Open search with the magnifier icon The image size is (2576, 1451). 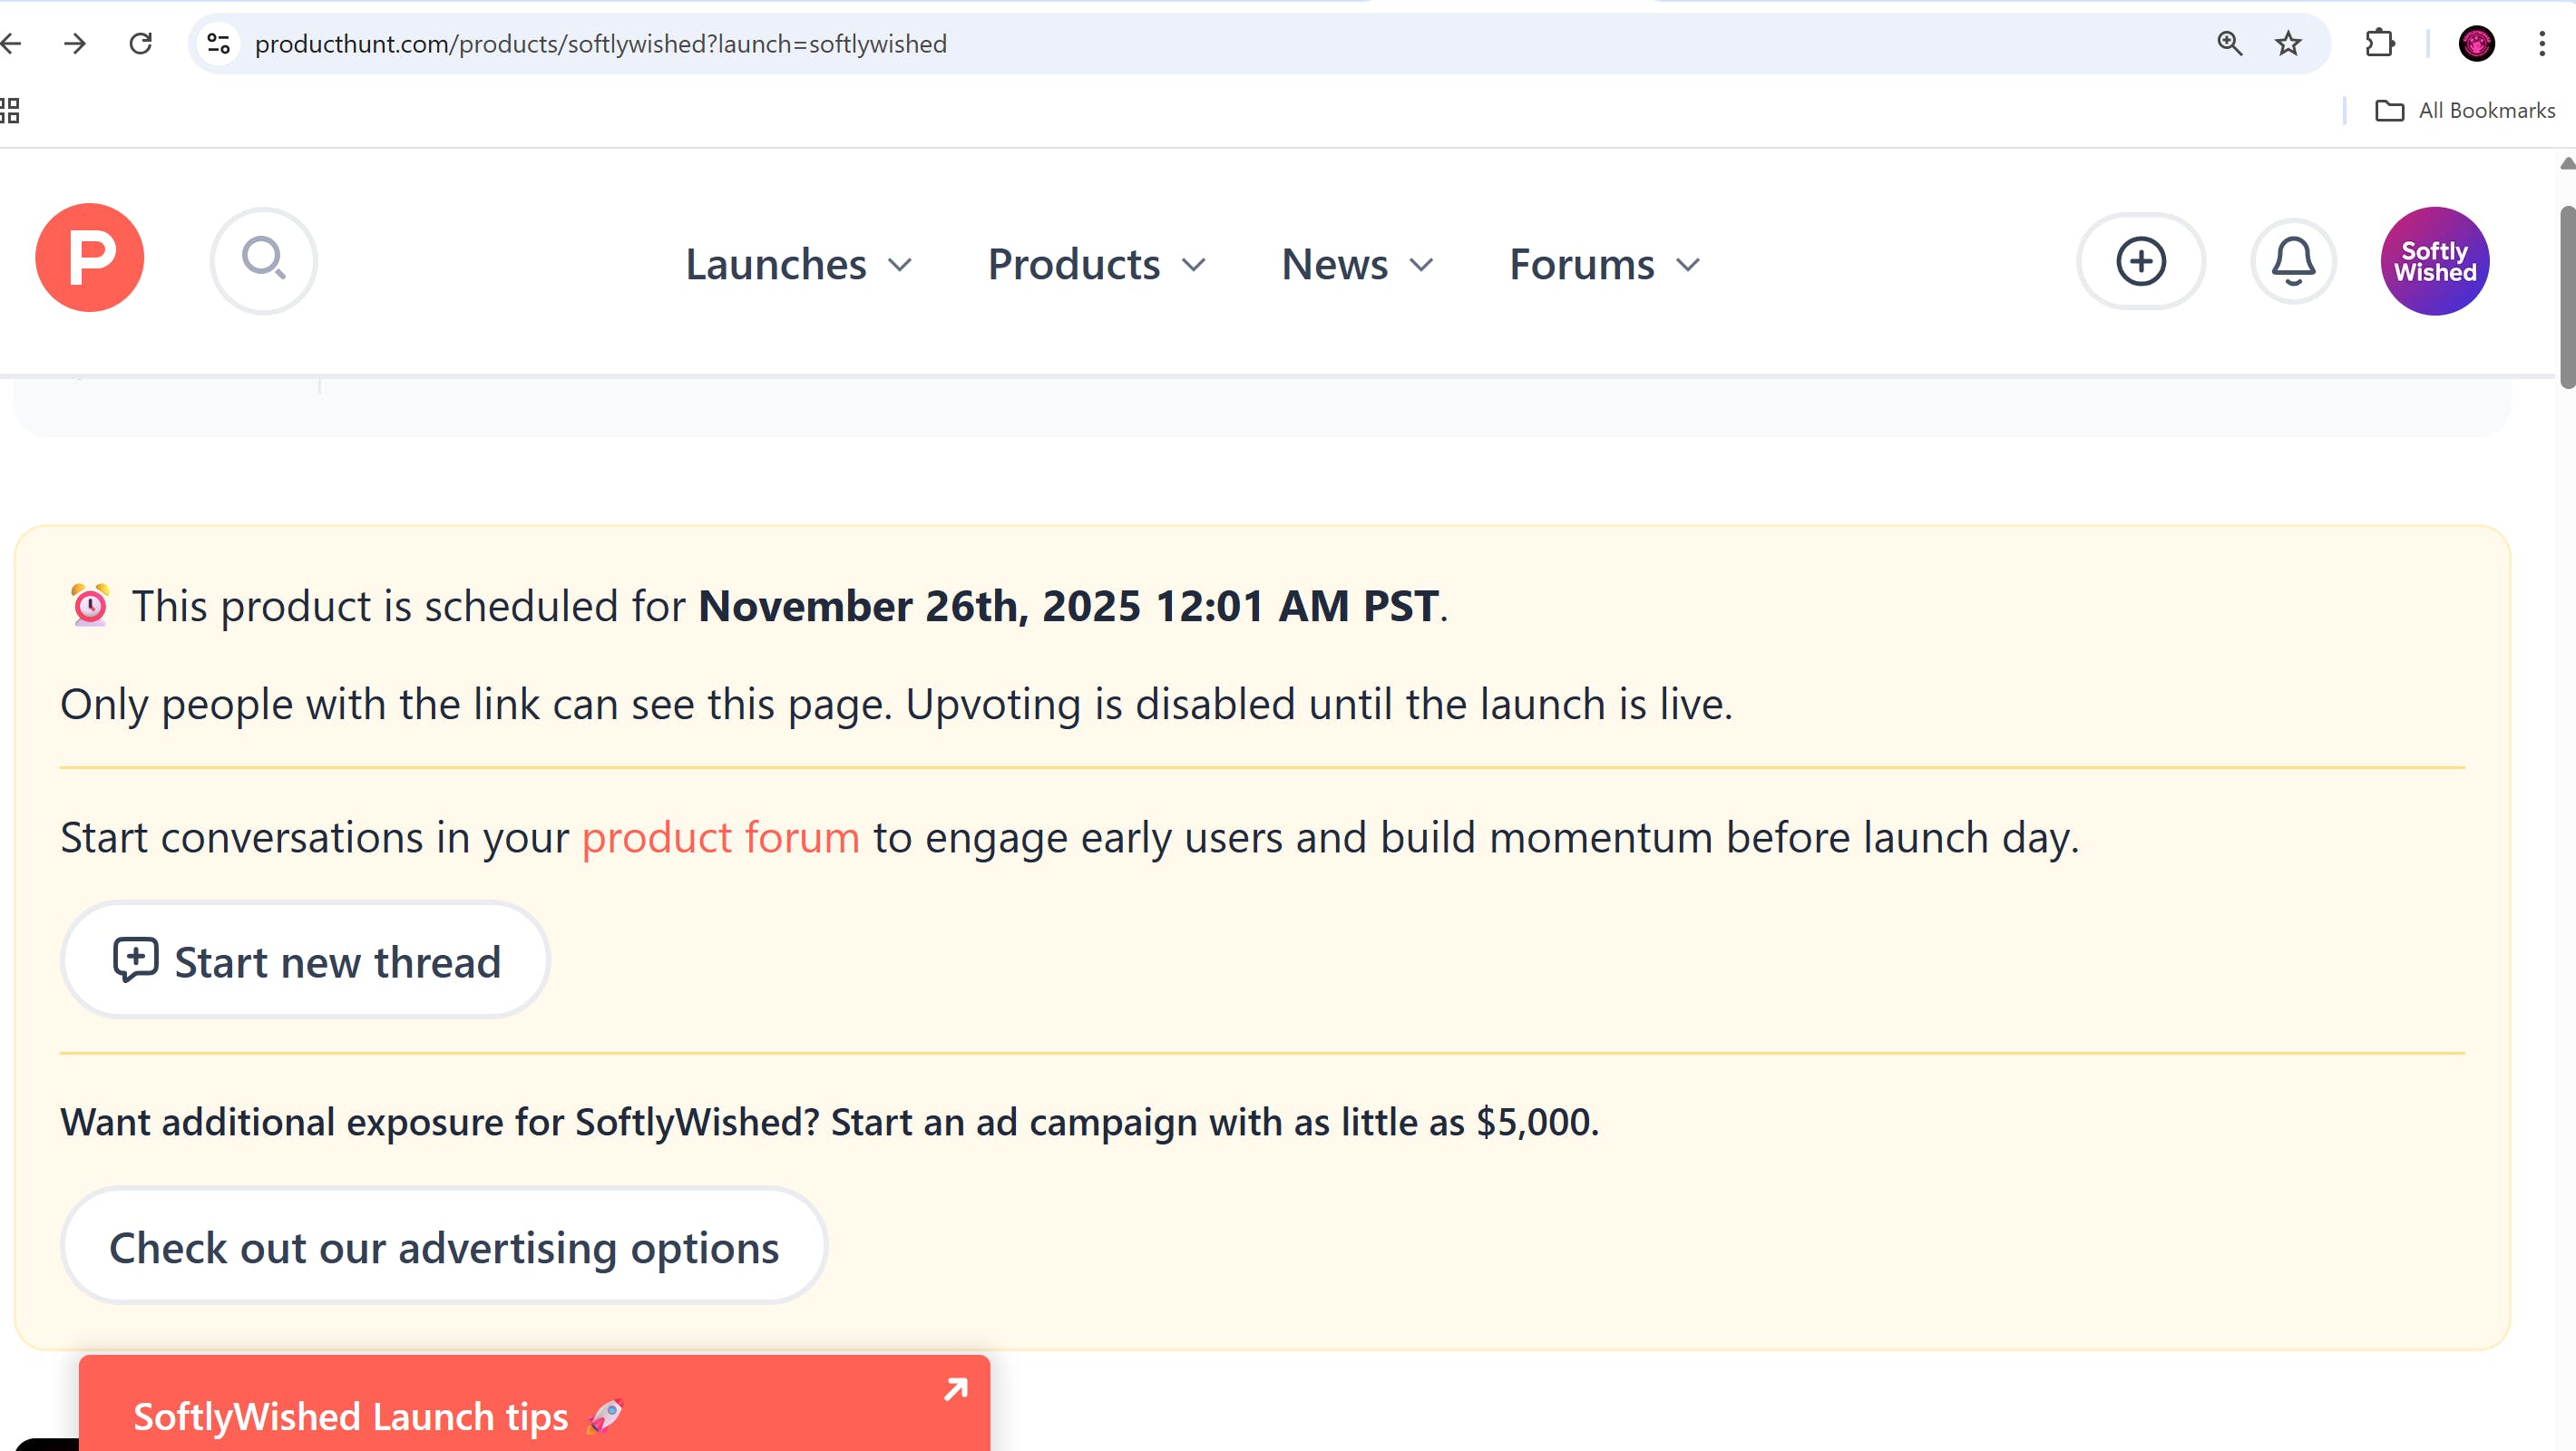[x=264, y=261]
